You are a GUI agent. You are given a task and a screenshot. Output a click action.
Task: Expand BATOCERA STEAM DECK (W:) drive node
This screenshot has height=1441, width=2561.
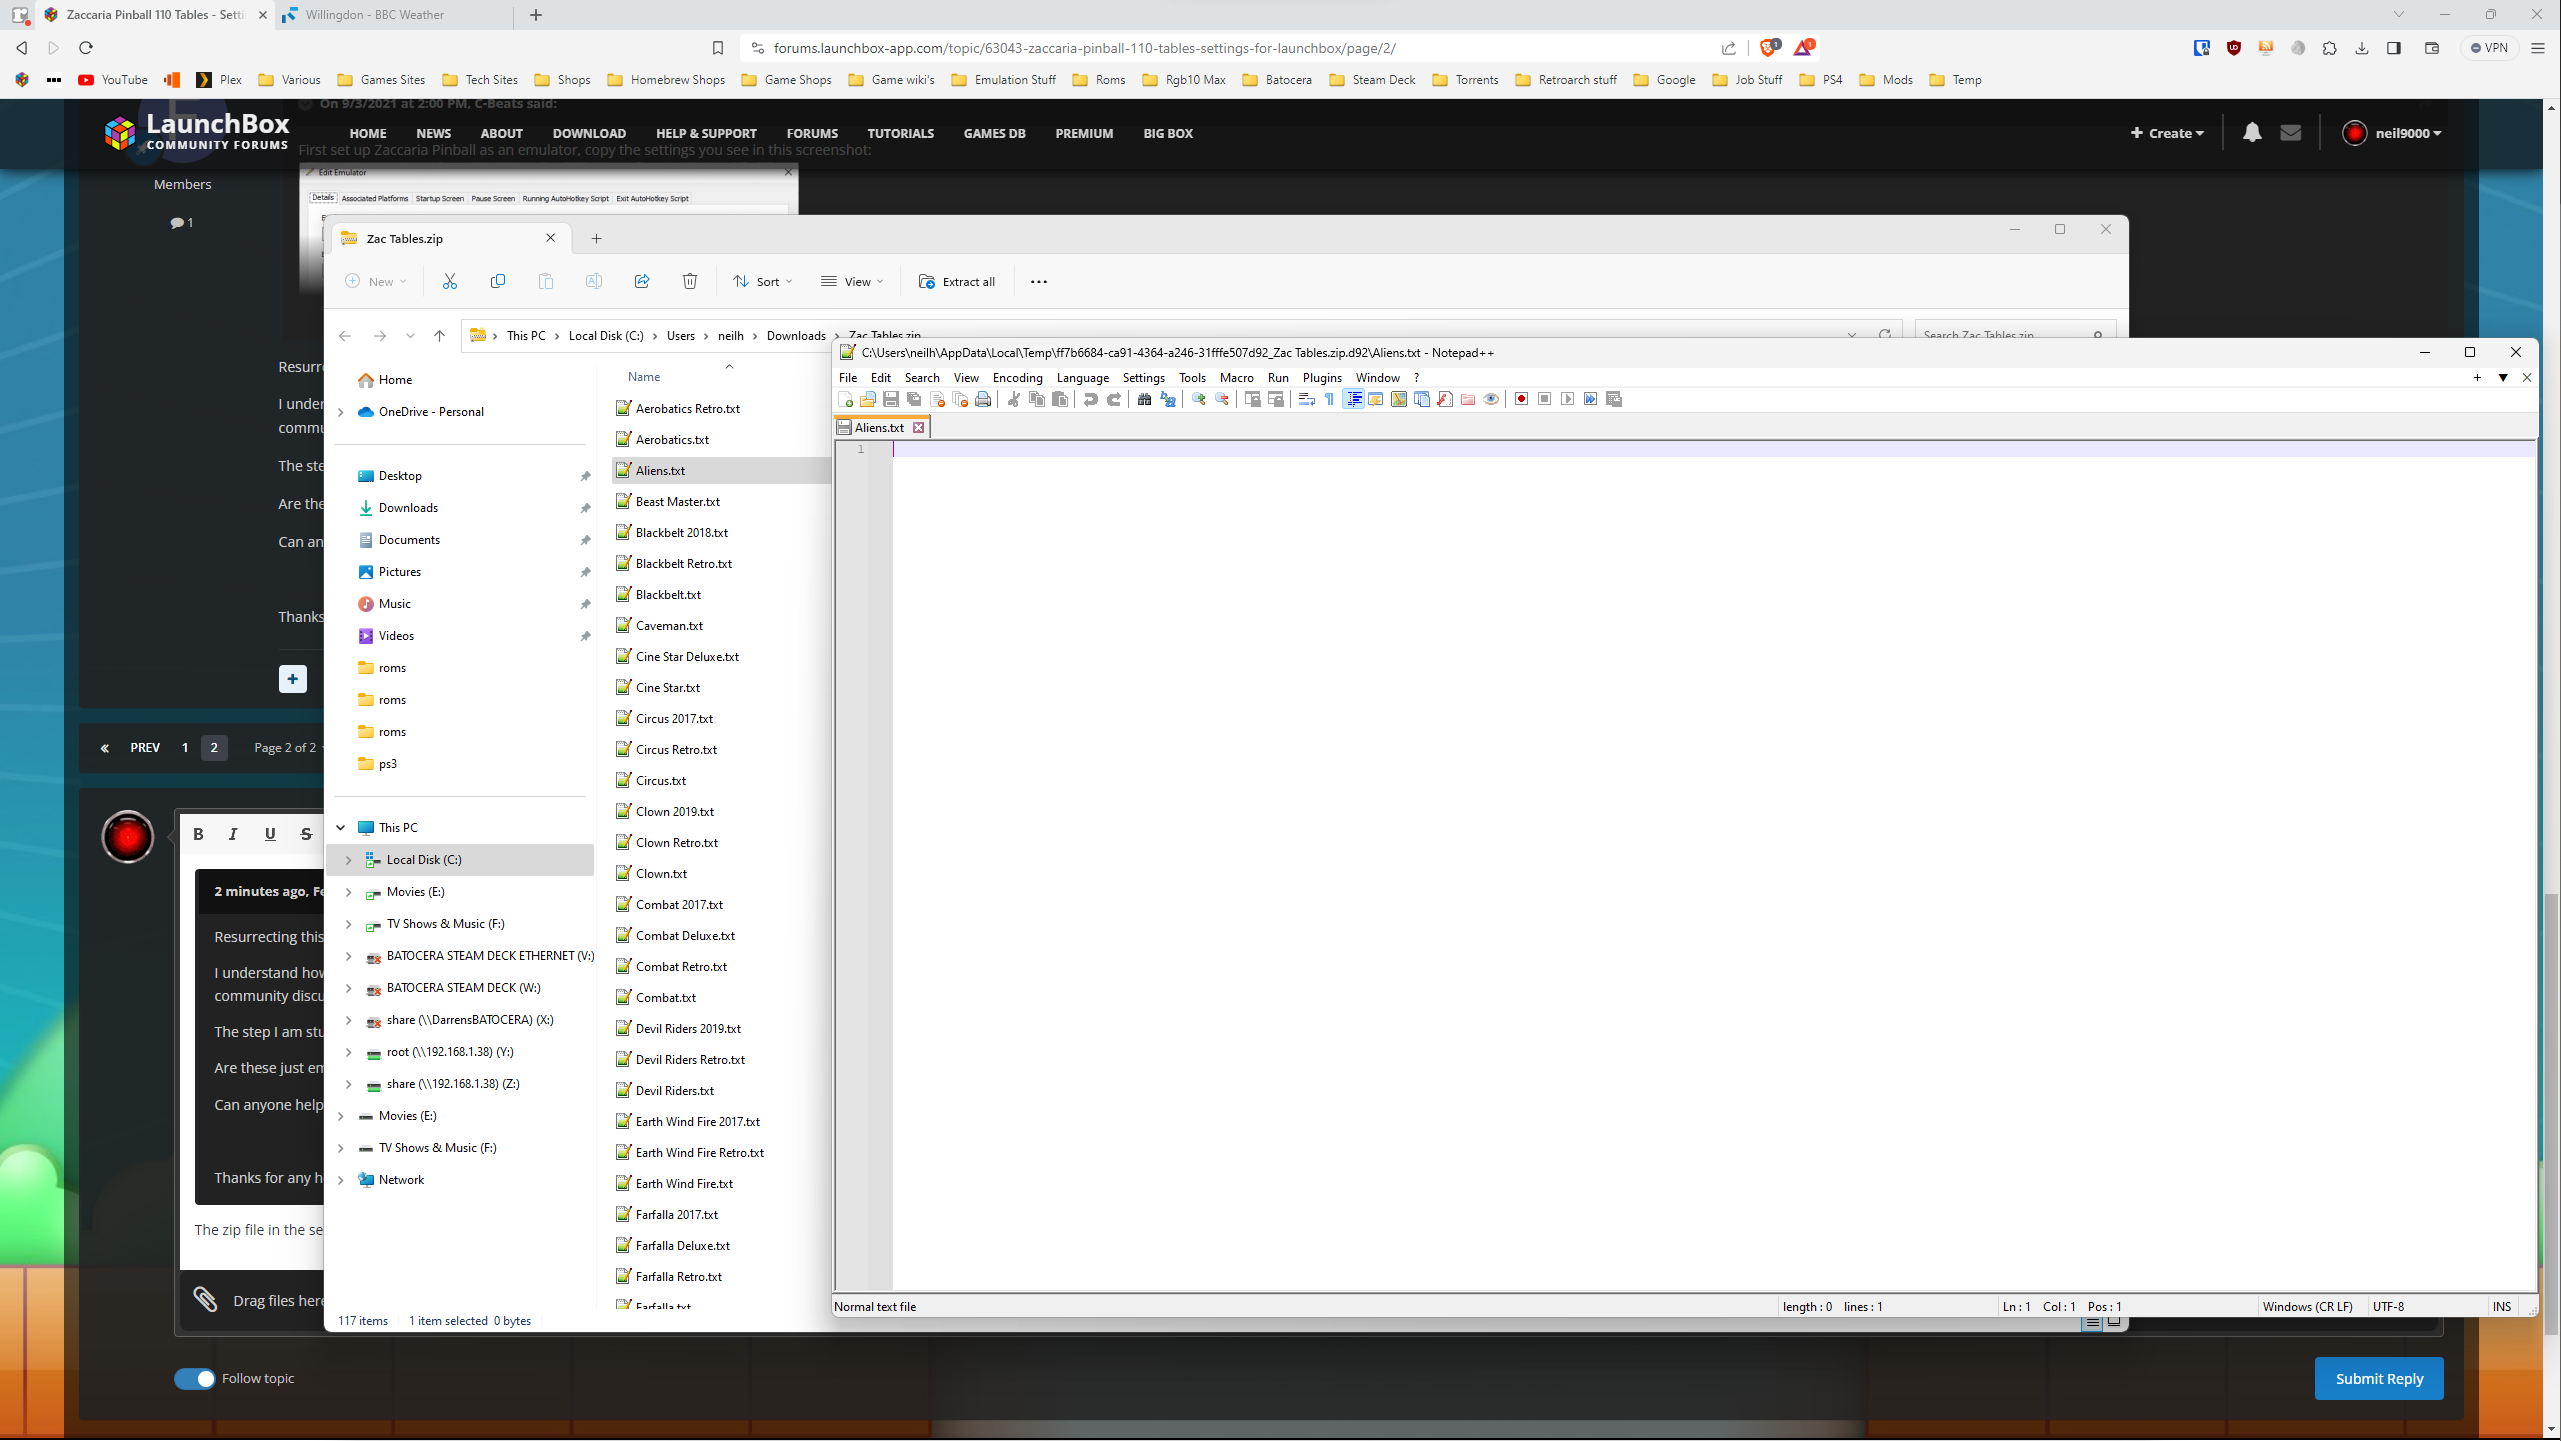(349, 988)
